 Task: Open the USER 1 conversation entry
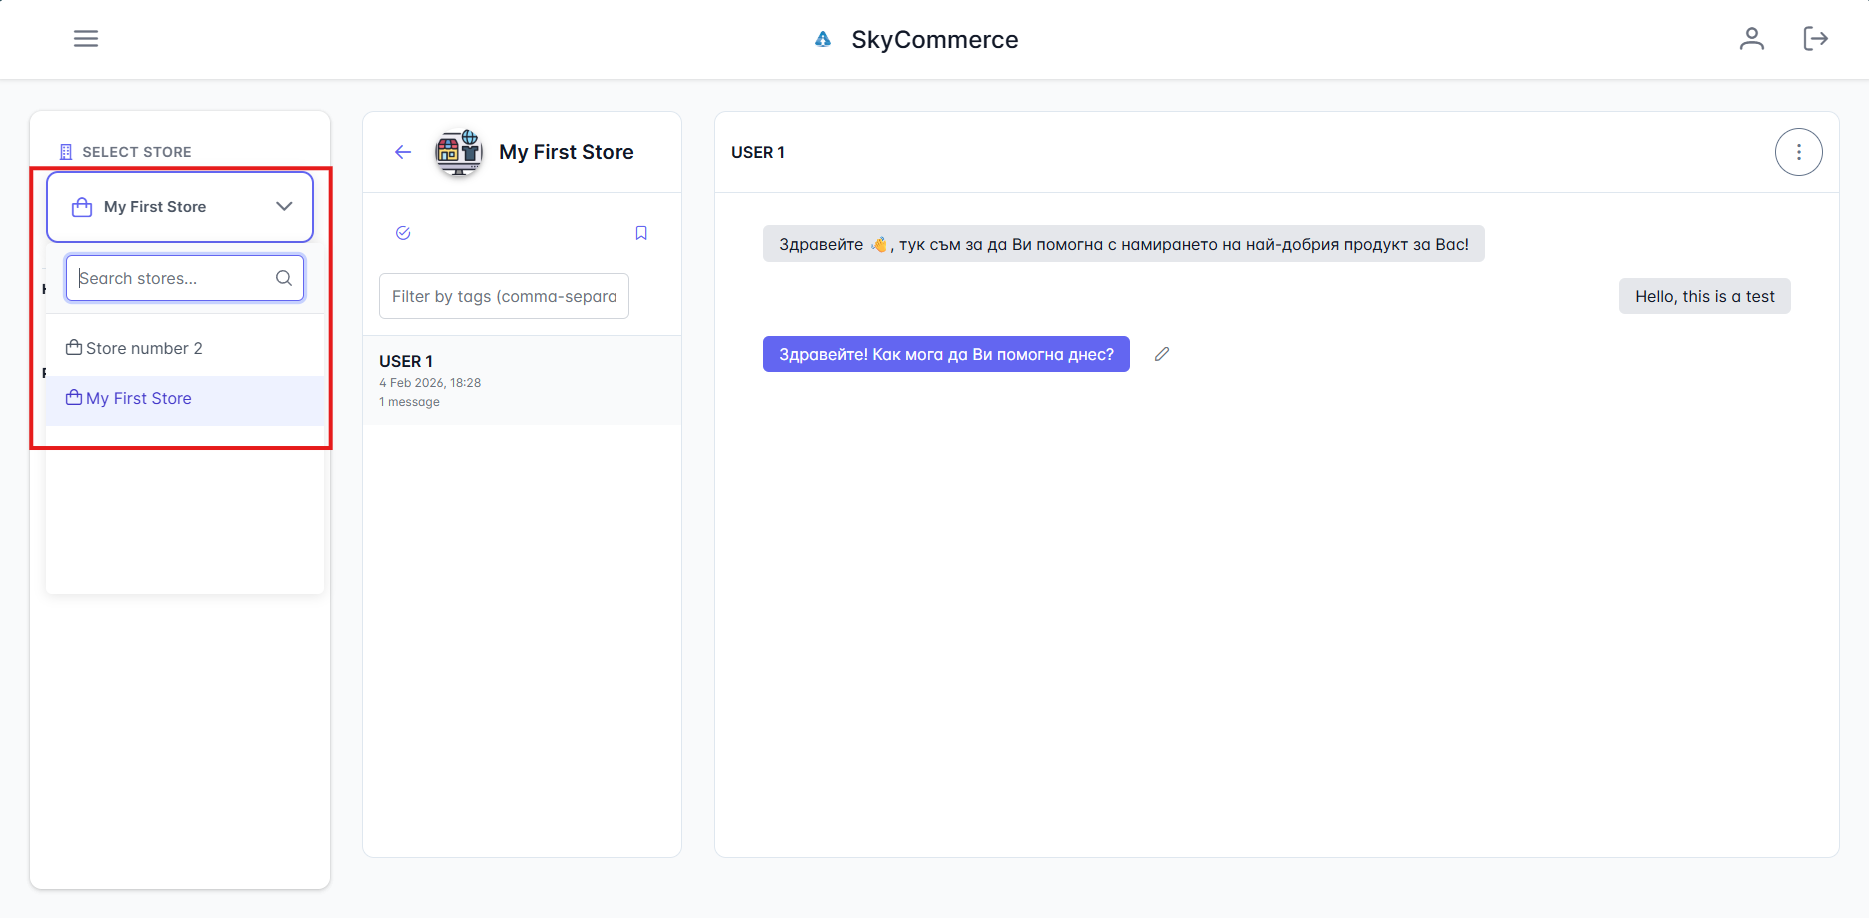[522, 381]
